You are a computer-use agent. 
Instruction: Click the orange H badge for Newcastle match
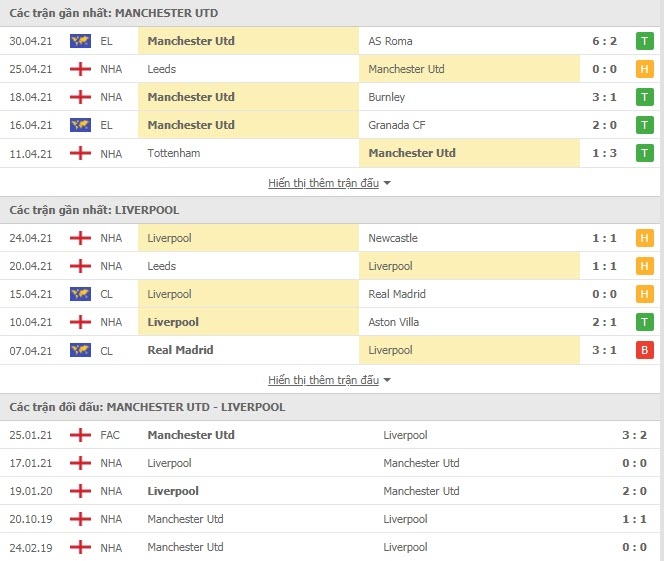click(x=644, y=238)
